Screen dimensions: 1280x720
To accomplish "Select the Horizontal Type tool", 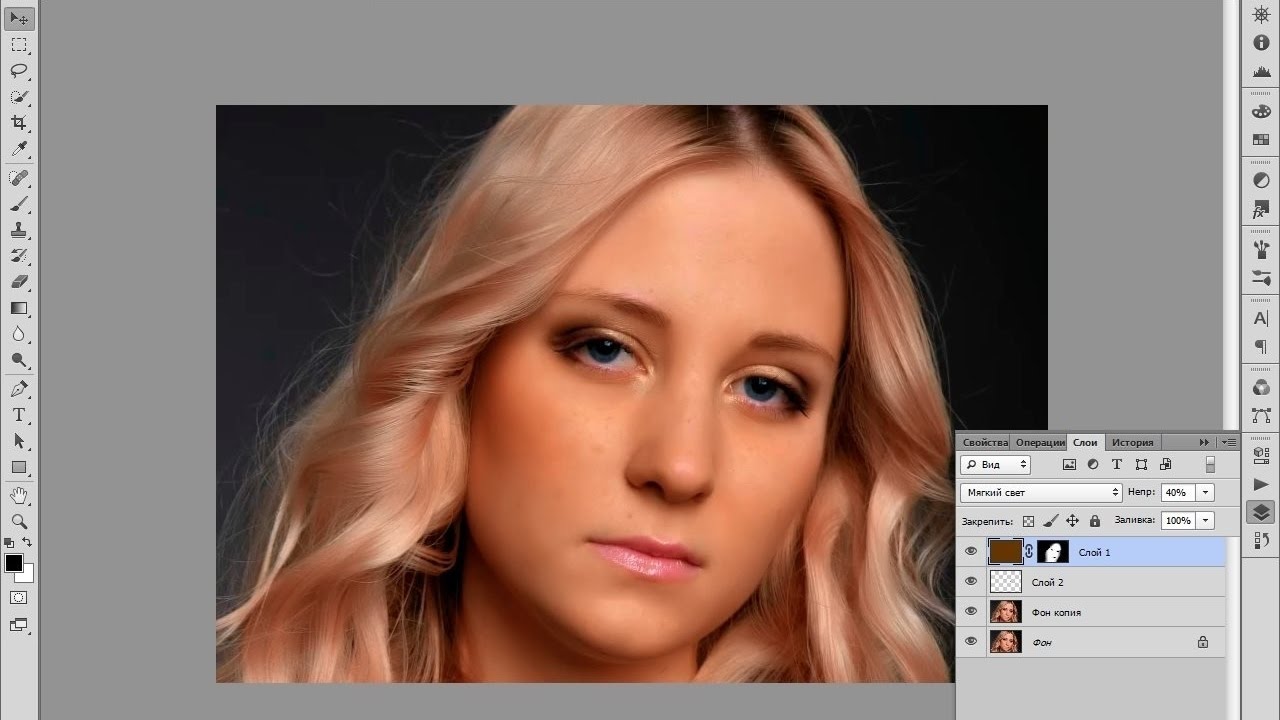I will [x=19, y=415].
